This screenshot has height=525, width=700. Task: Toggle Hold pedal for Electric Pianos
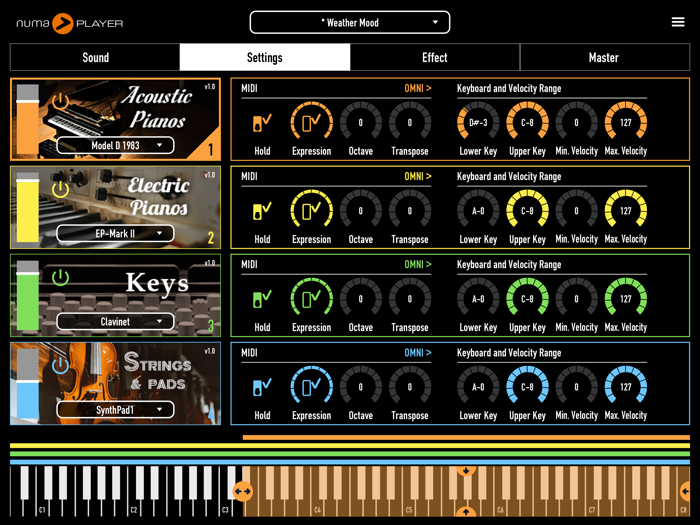[x=262, y=211]
